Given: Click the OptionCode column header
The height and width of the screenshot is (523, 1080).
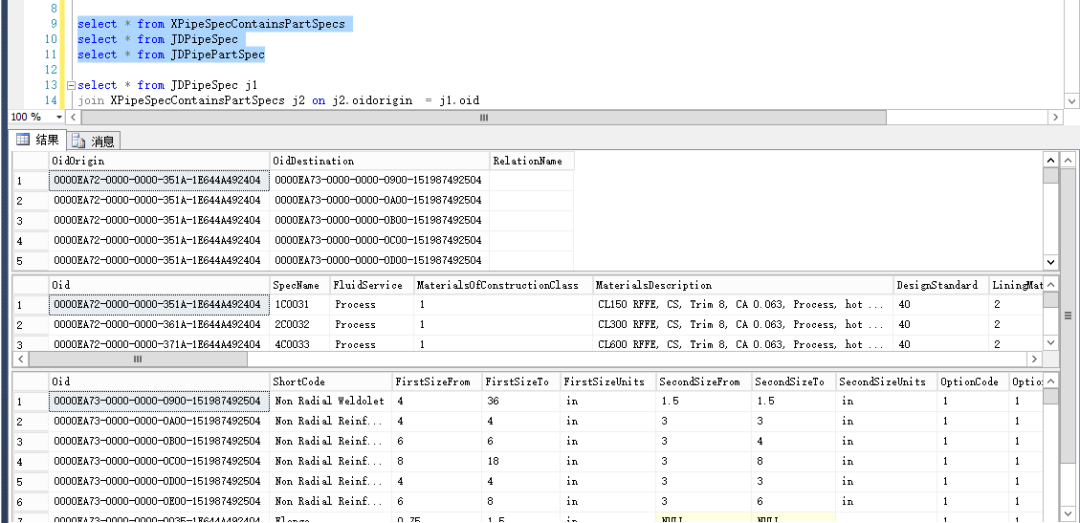Looking at the screenshot, I should point(973,381).
